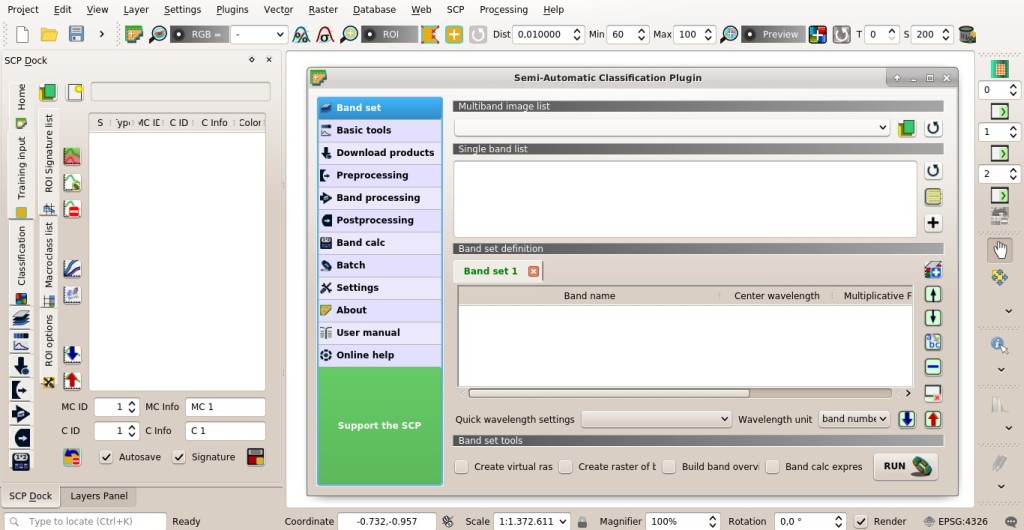Open project with the folder icon
Viewport: 1024px width, 530px height.
click(x=49, y=34)
